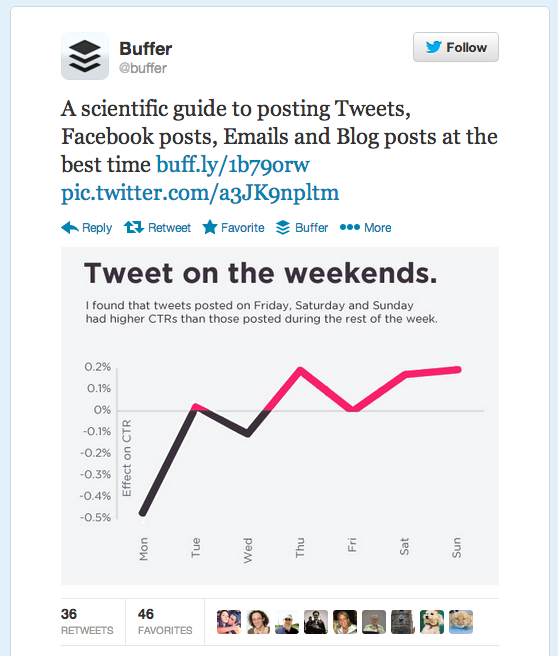Open the More three-dots menu
Viewport: 558px width, 656px height.
pos(365,228)
